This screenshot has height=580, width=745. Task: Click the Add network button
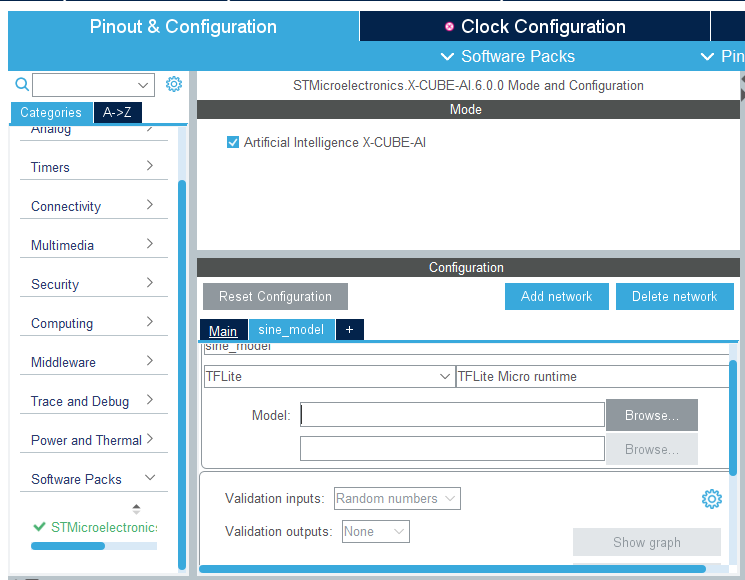click(556, 296)
